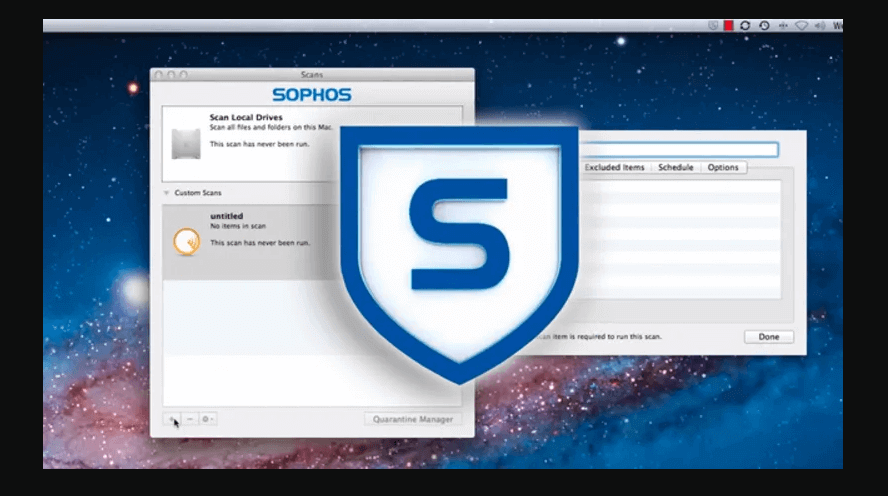Click the hard drive icon beside Scan Local Drives
Screen dimensions: 888x496
186,144
